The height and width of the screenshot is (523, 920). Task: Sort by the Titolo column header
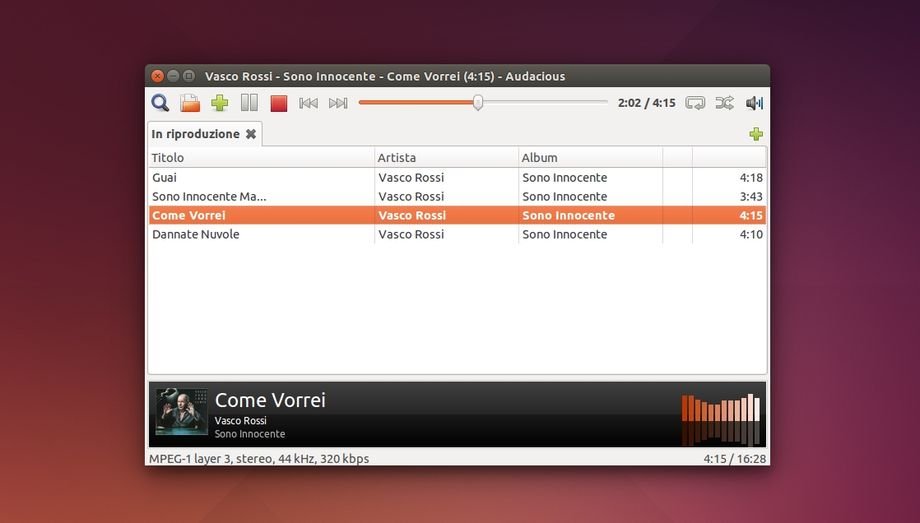[x=261, y=157]
